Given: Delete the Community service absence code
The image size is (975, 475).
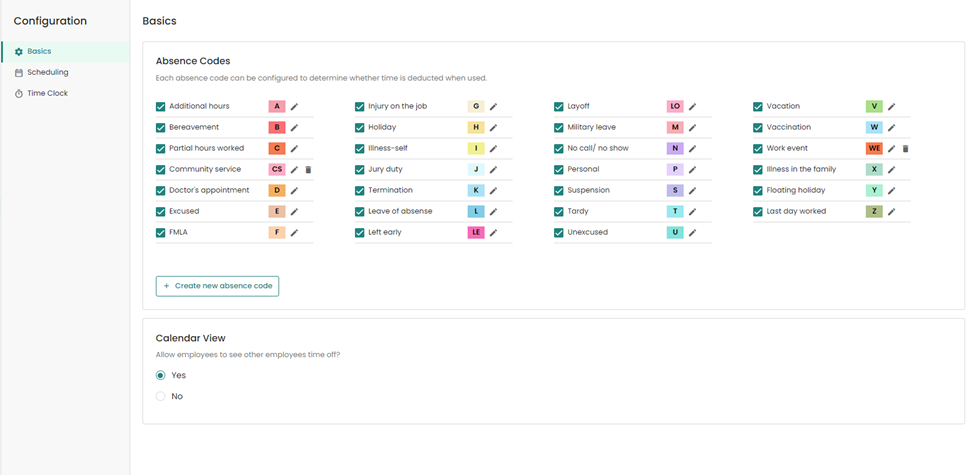Looking at the screenshot, I should pyautogui.click(x=308, y=170).
